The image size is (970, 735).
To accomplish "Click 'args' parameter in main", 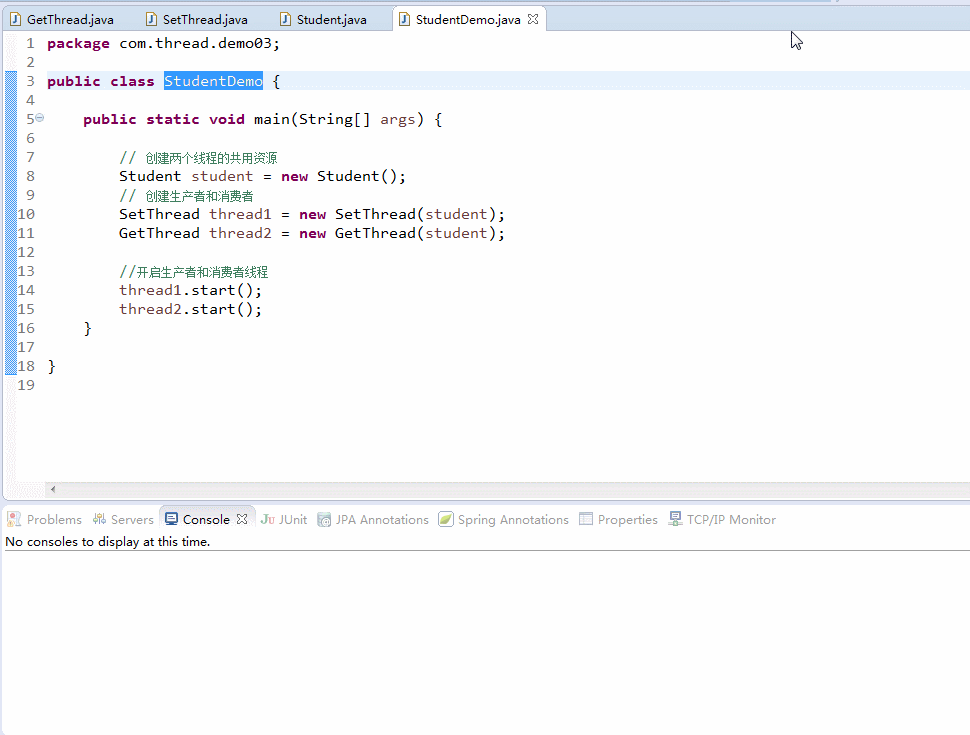I will click(397, 119).
